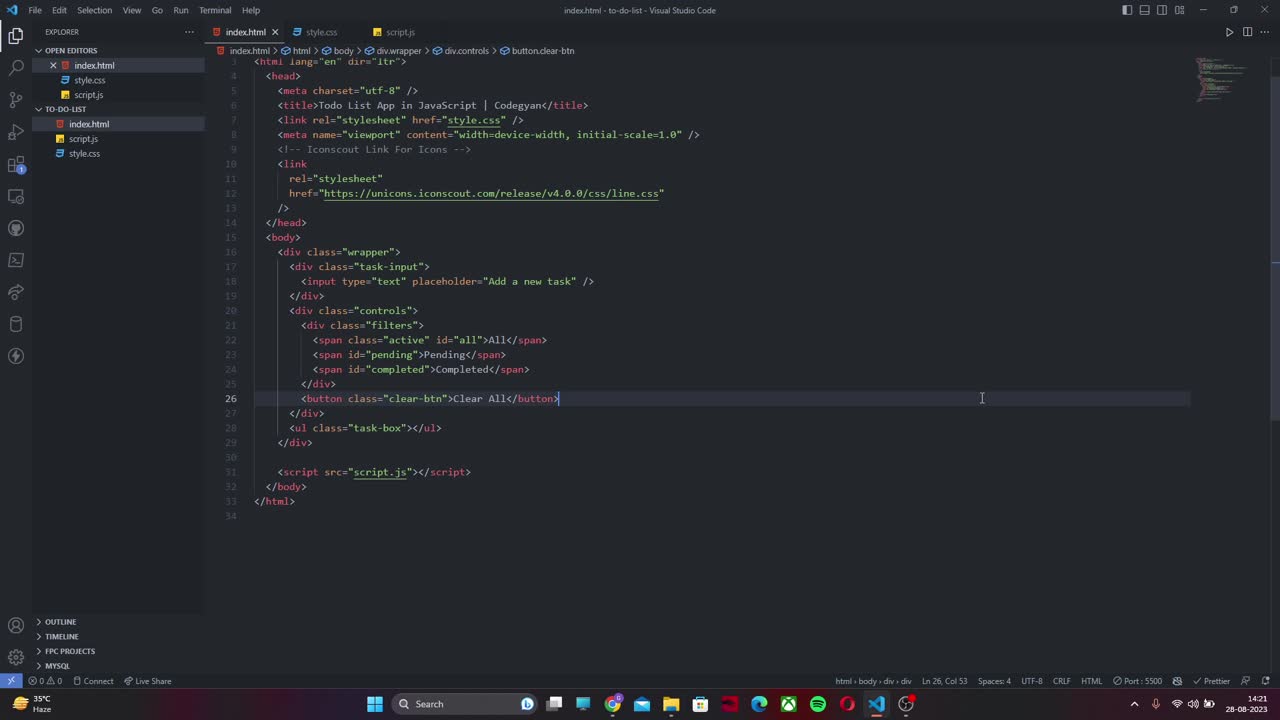
Task: Open the Accounts icon in activity bar
Action: (16, 626)
